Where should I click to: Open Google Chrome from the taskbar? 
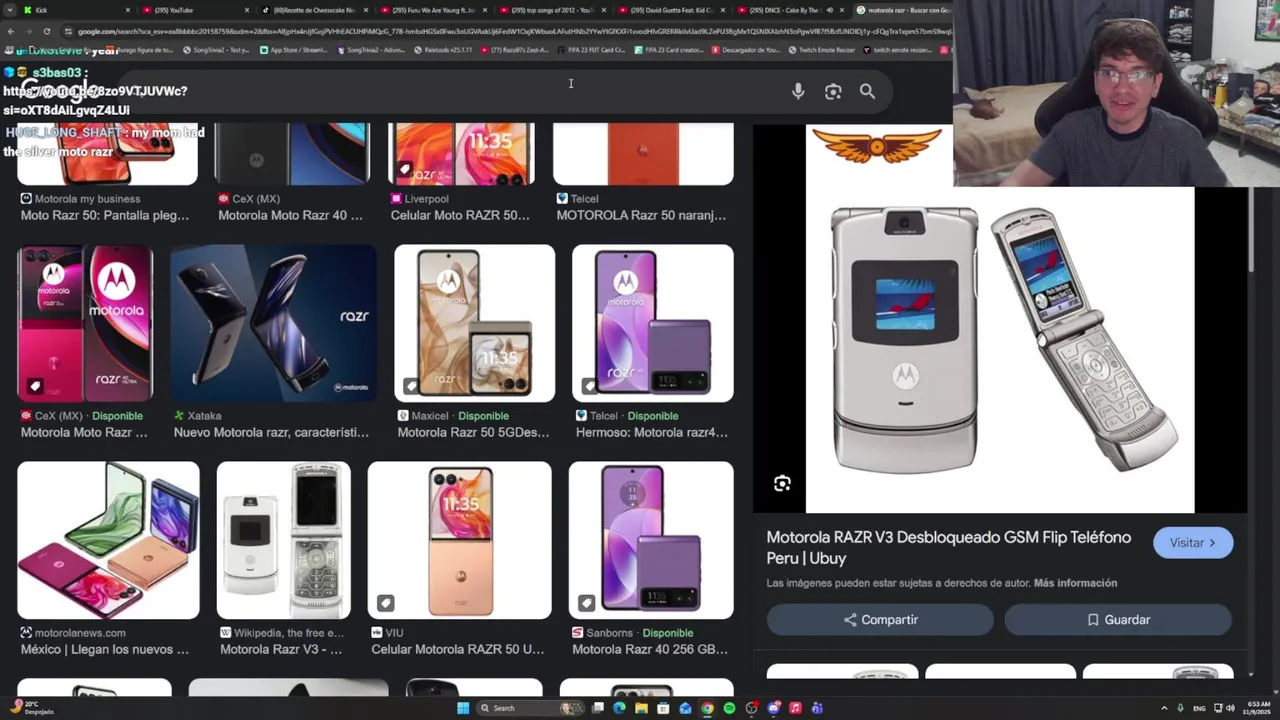[x=707, y=708]
